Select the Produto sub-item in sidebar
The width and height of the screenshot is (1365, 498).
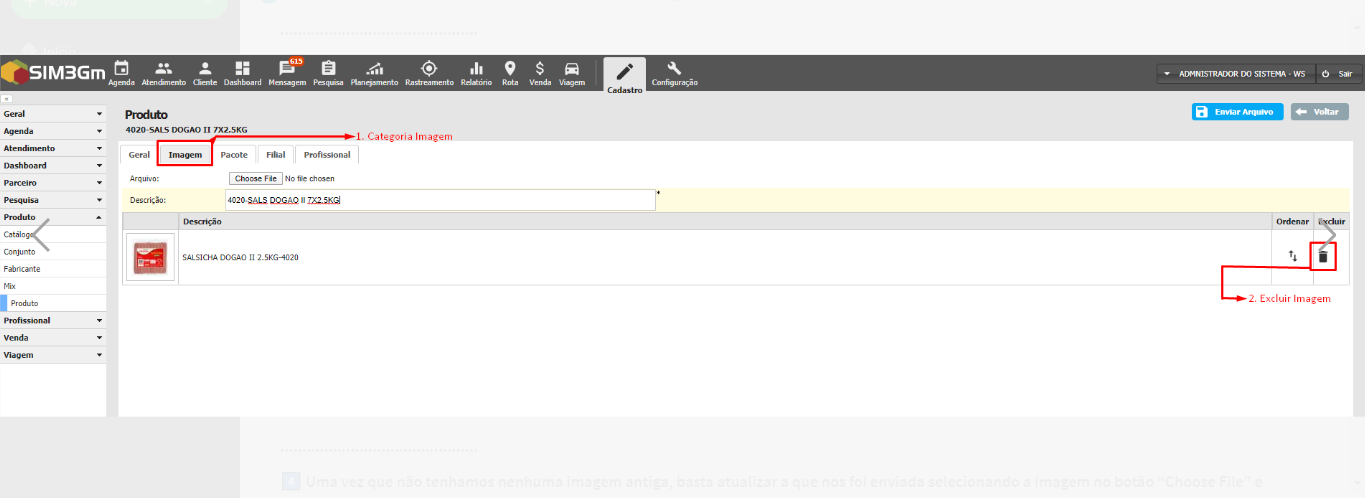[53, 303]
